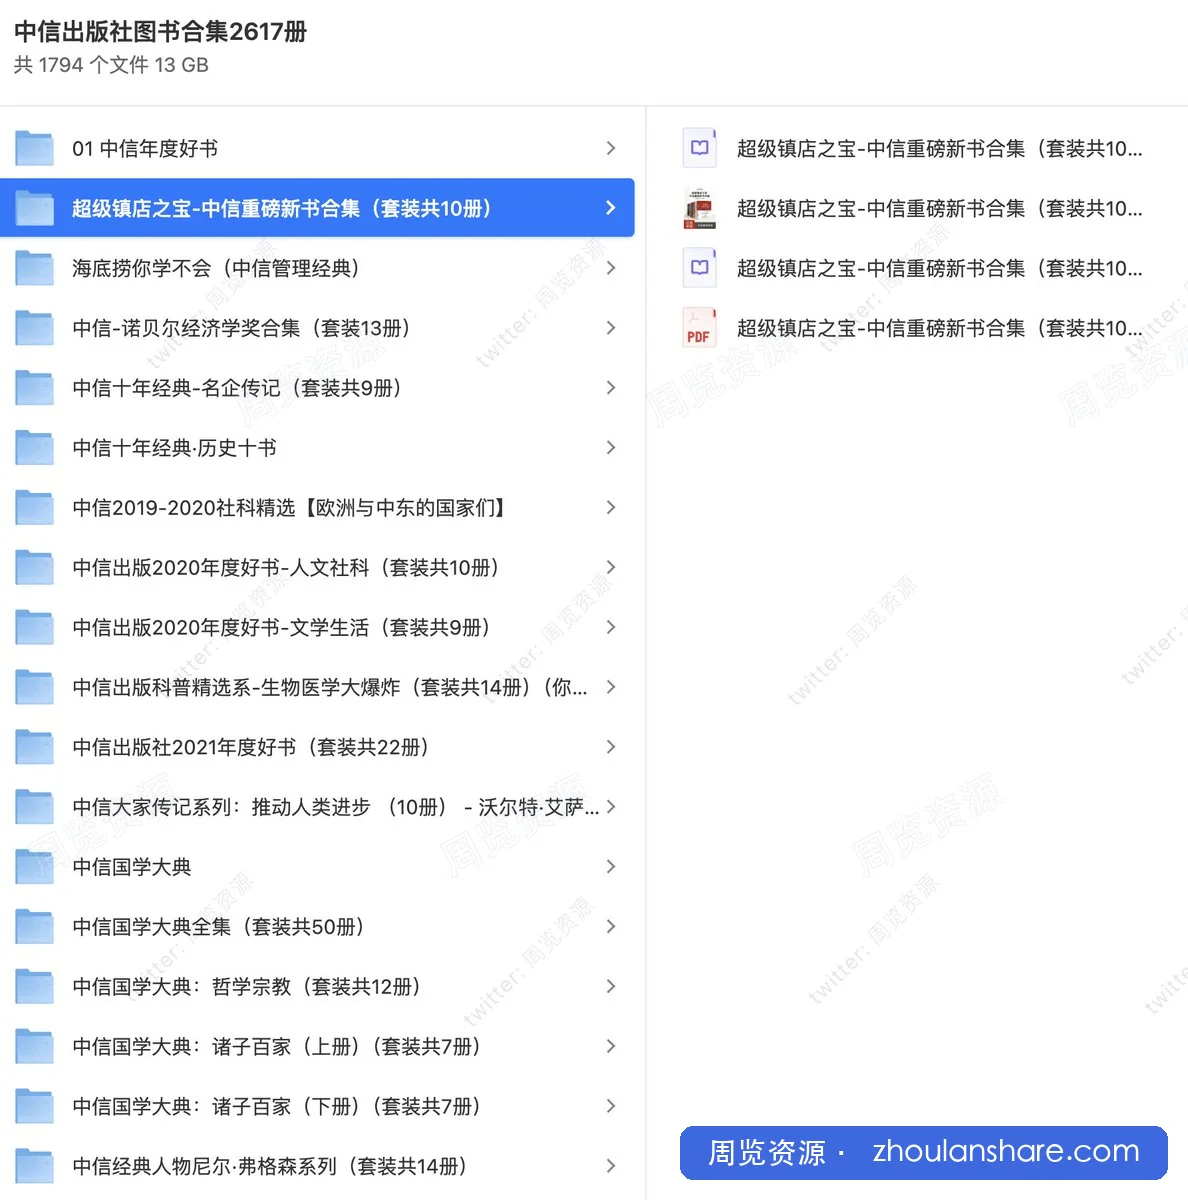The width and height of the screenshot is (1188, 1200).
Task: Click folder icon for 诸子百家（下册）
Action: click(34, 1107)
